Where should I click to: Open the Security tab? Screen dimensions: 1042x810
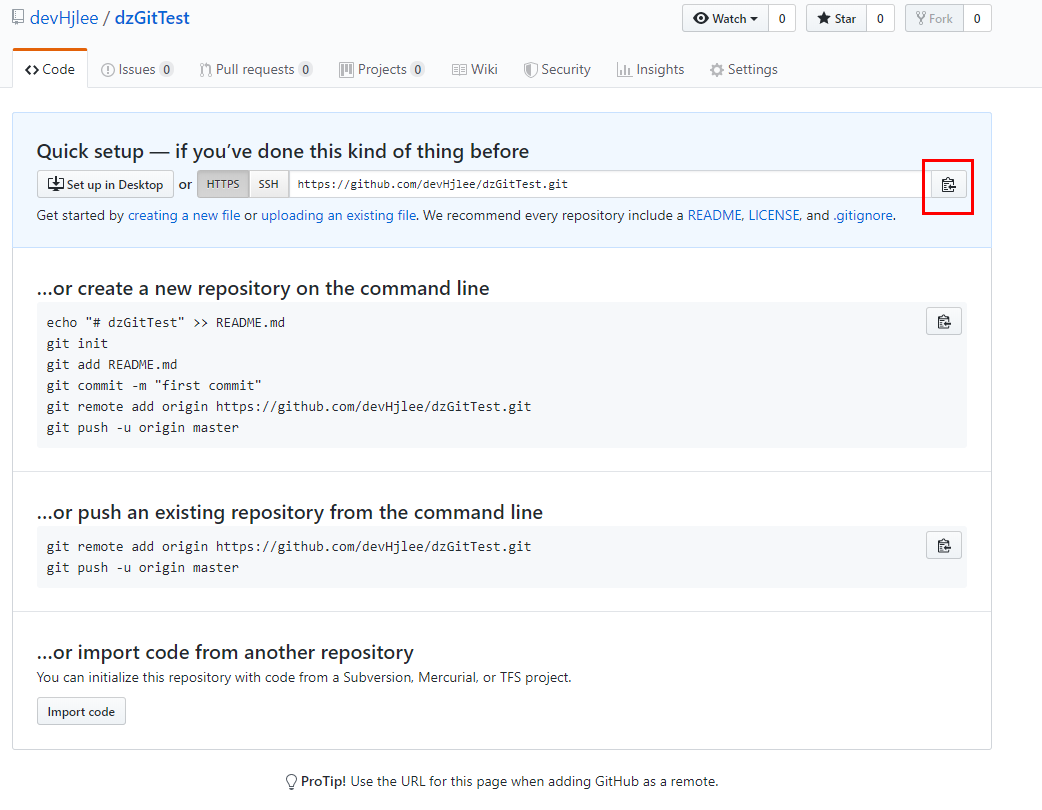(557, 69)
